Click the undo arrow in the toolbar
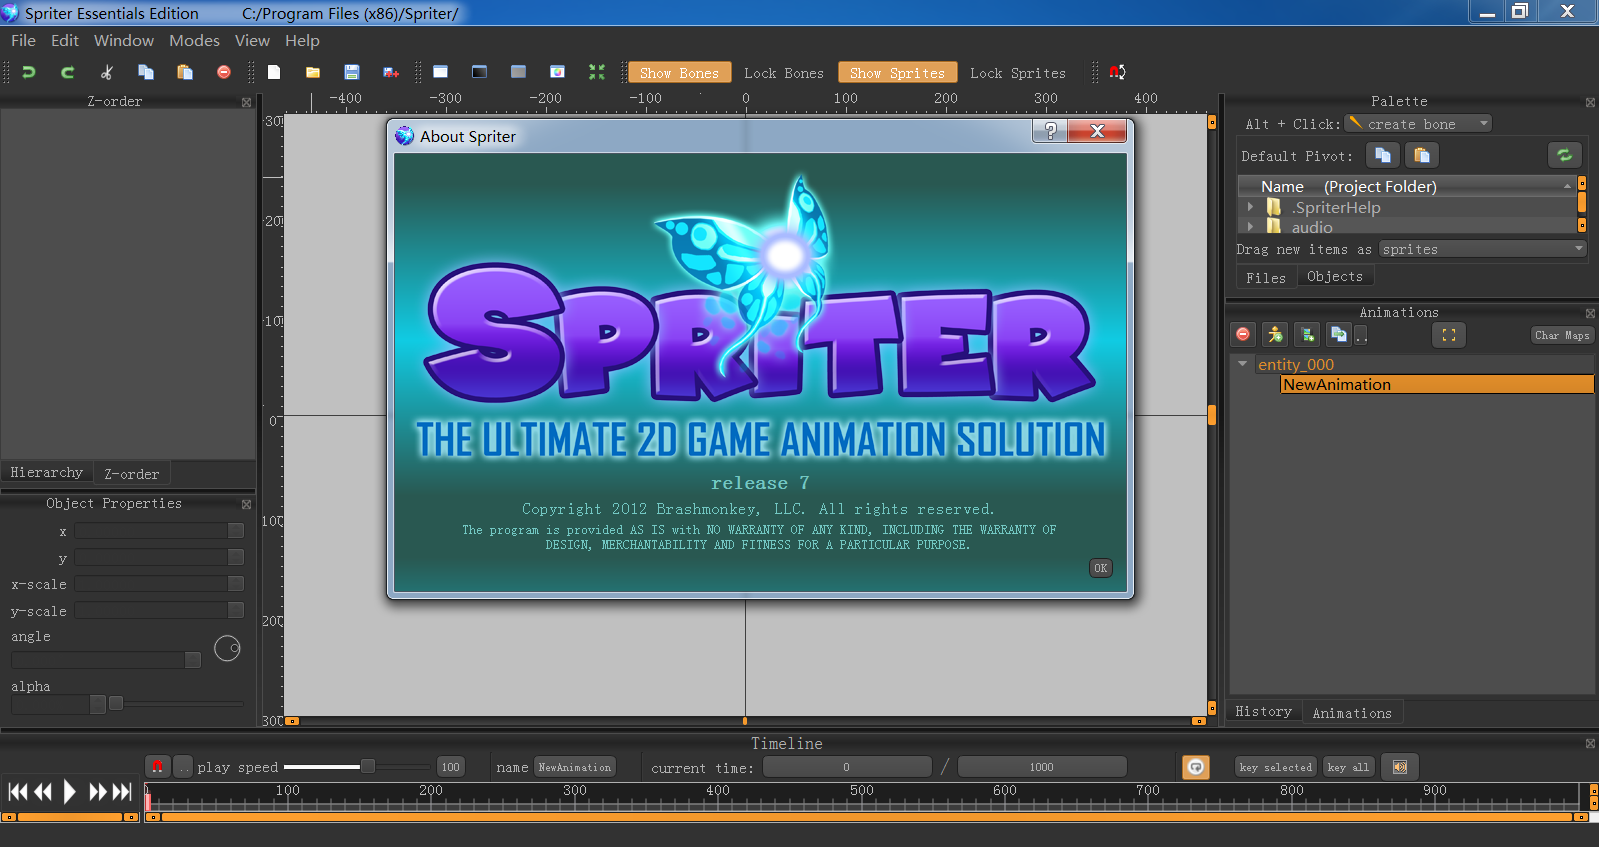 29,72
